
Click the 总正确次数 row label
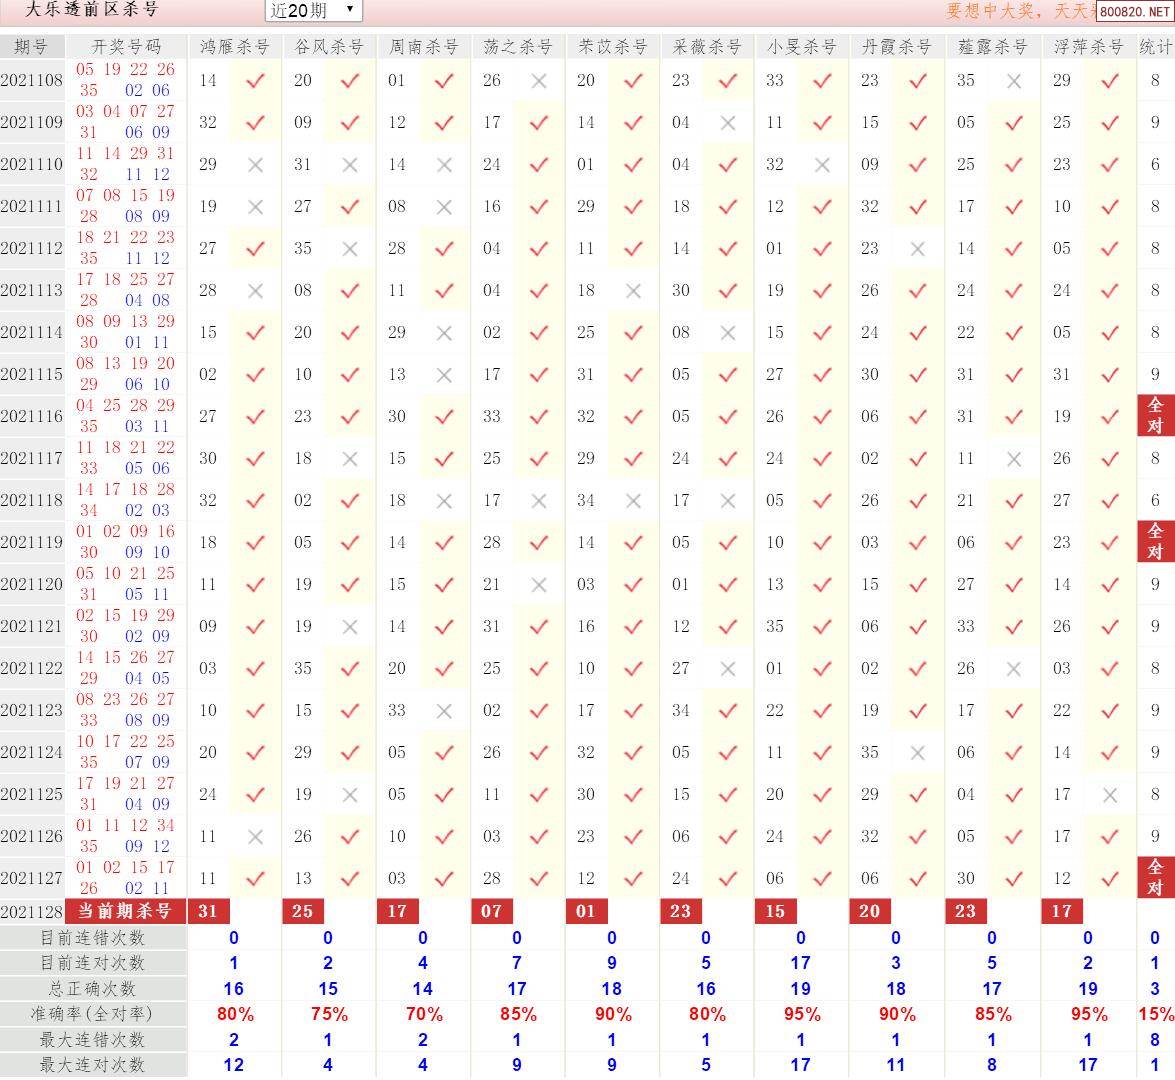pyautogui.click(x=92, y=989)
